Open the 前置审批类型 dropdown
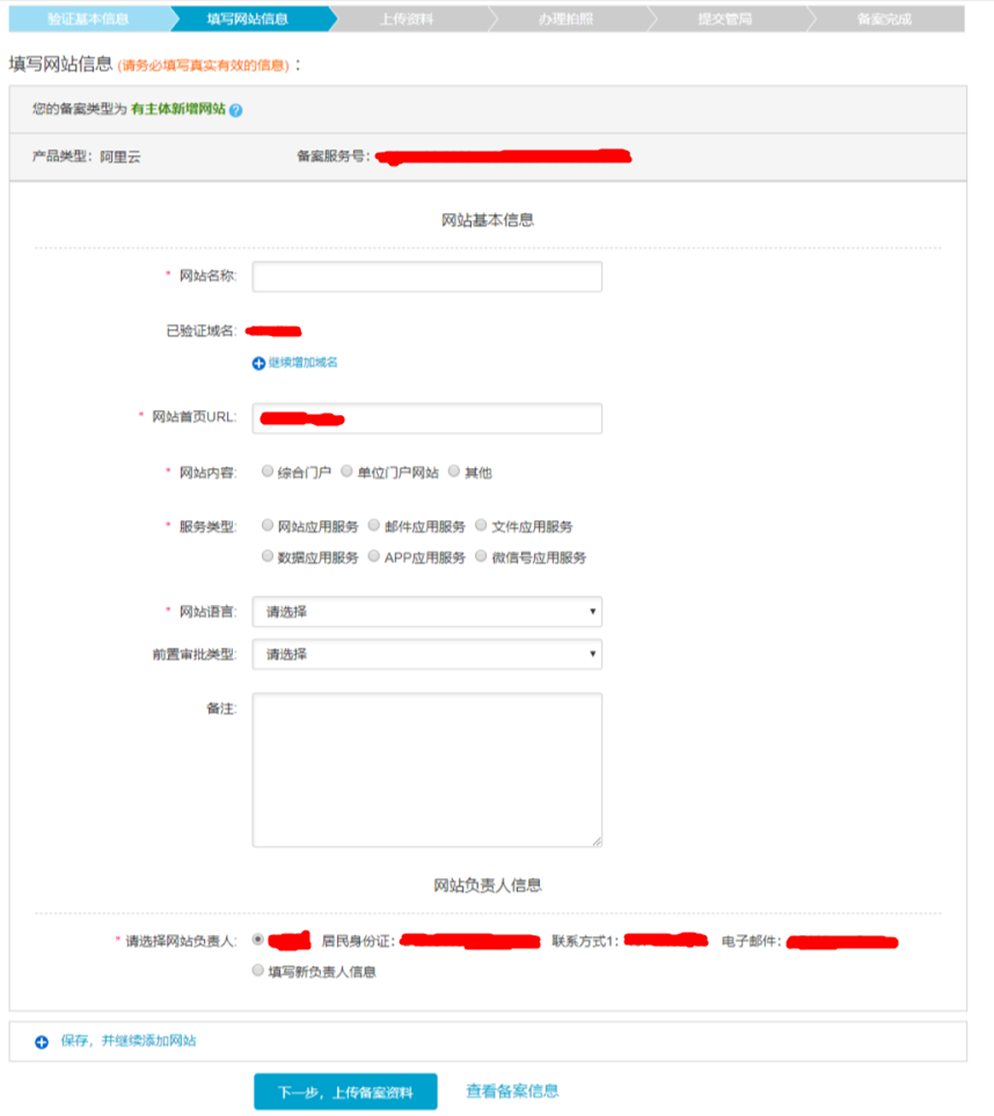994x1116 pixels. pos(427,654)
